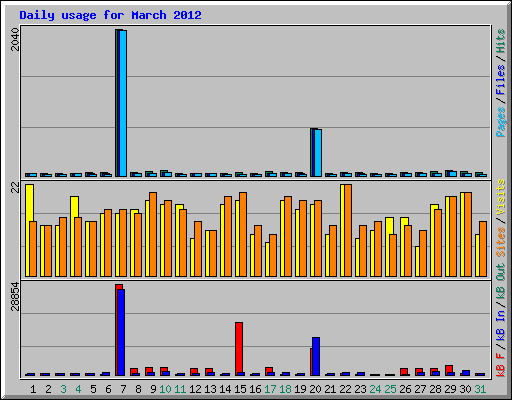Viewport: 512px width, 400px height.
Task: Click day label 22 on x-axis
Action: pos(345,389)
